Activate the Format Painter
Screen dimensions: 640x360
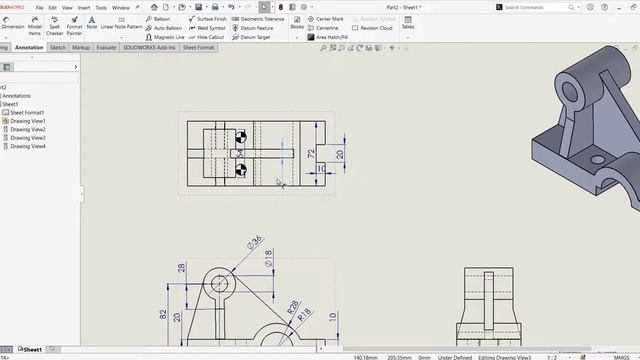click(74, 26)
